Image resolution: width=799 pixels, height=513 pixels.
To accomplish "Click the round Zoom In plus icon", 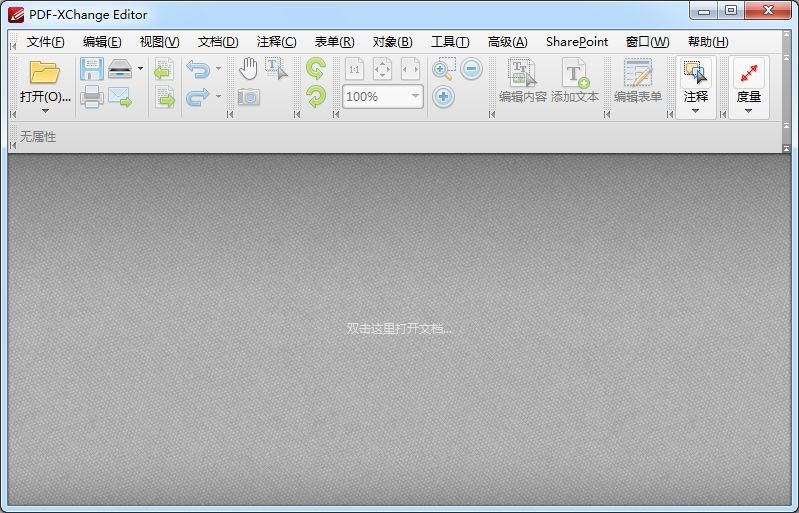I will click(443, 97).
